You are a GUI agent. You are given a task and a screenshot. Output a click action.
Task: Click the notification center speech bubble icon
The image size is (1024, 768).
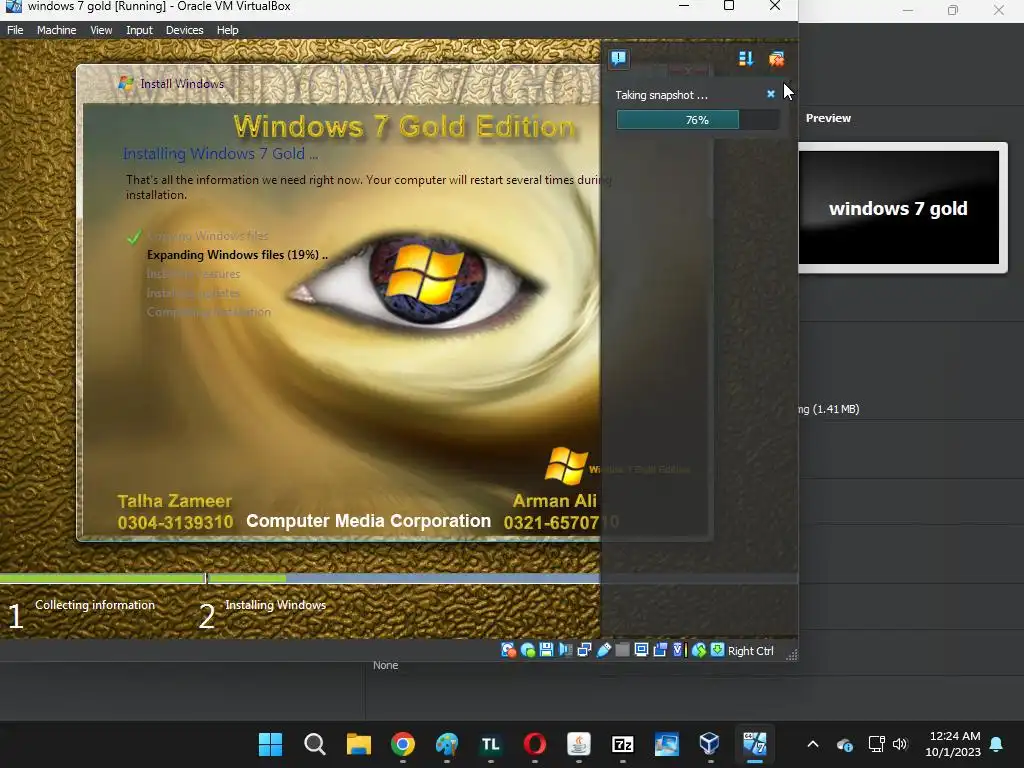pos(618,59)
